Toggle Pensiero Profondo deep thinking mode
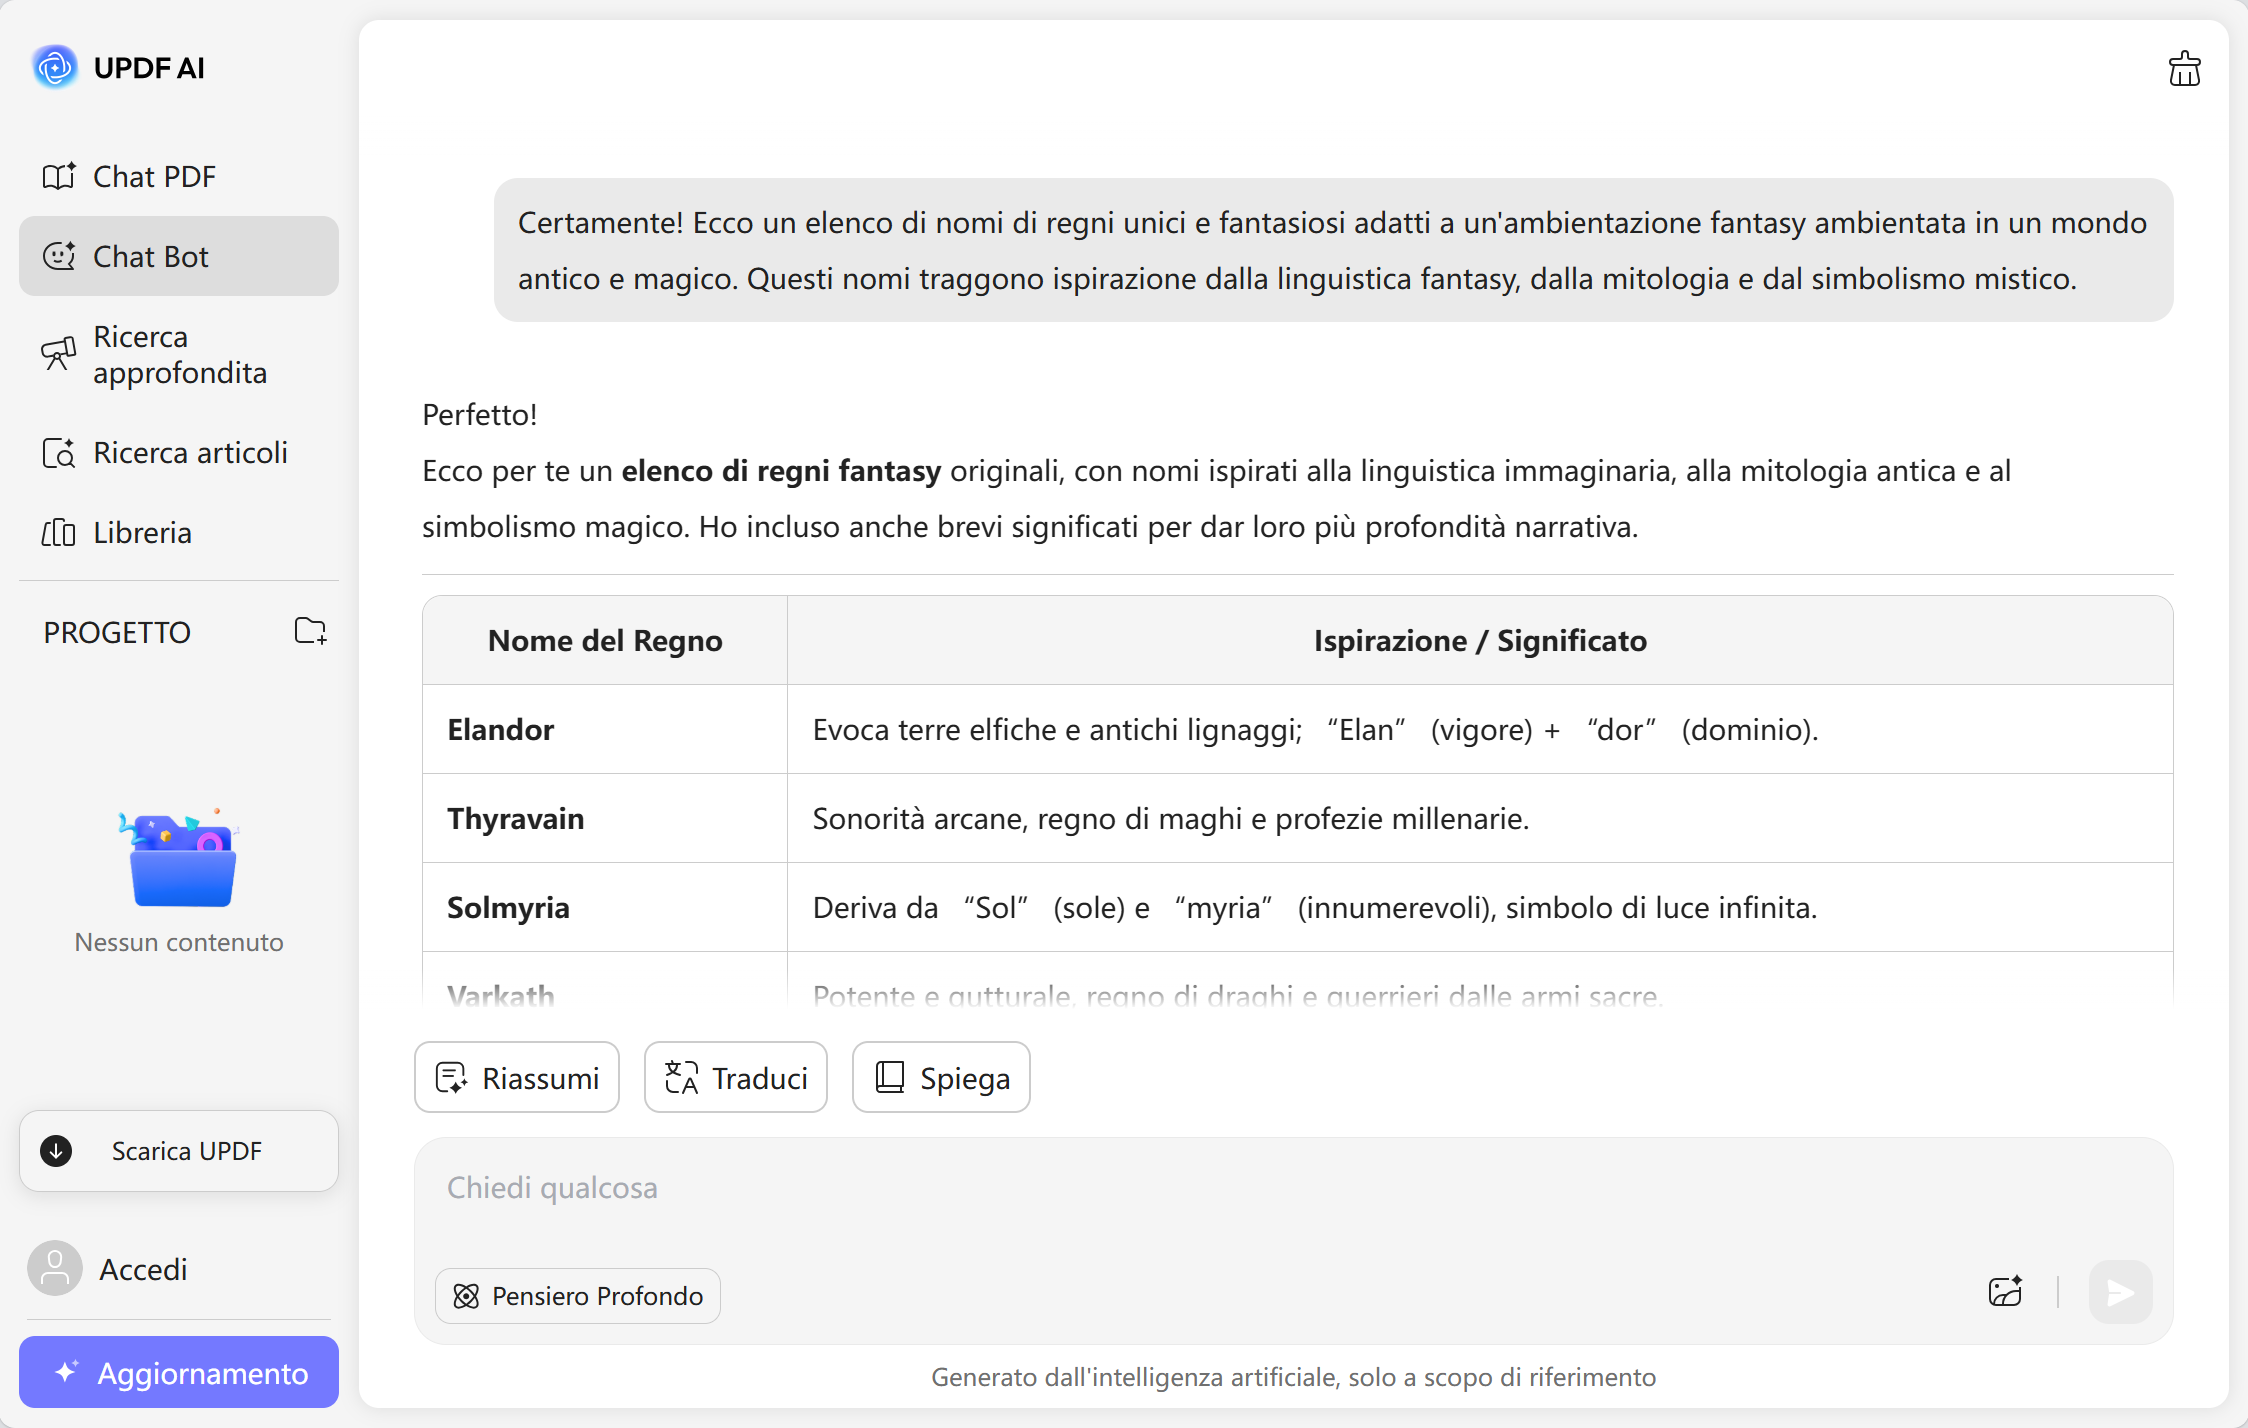2248x1428 pixels. (578, 1296)
